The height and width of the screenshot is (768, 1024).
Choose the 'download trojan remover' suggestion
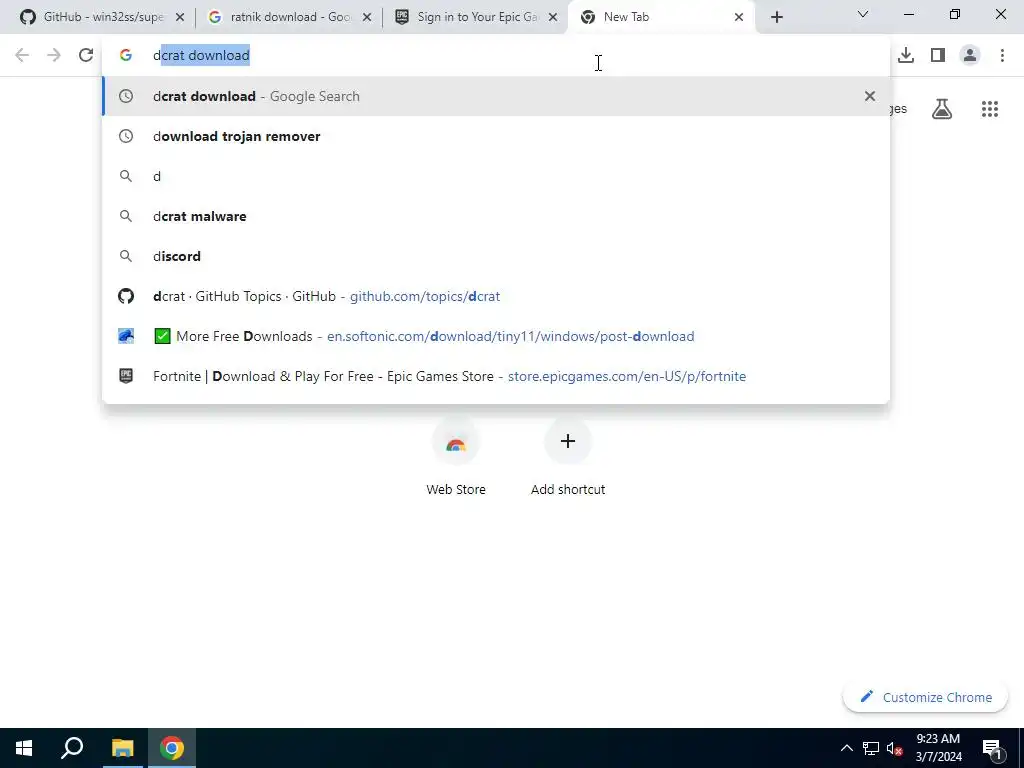click(496, 136)
